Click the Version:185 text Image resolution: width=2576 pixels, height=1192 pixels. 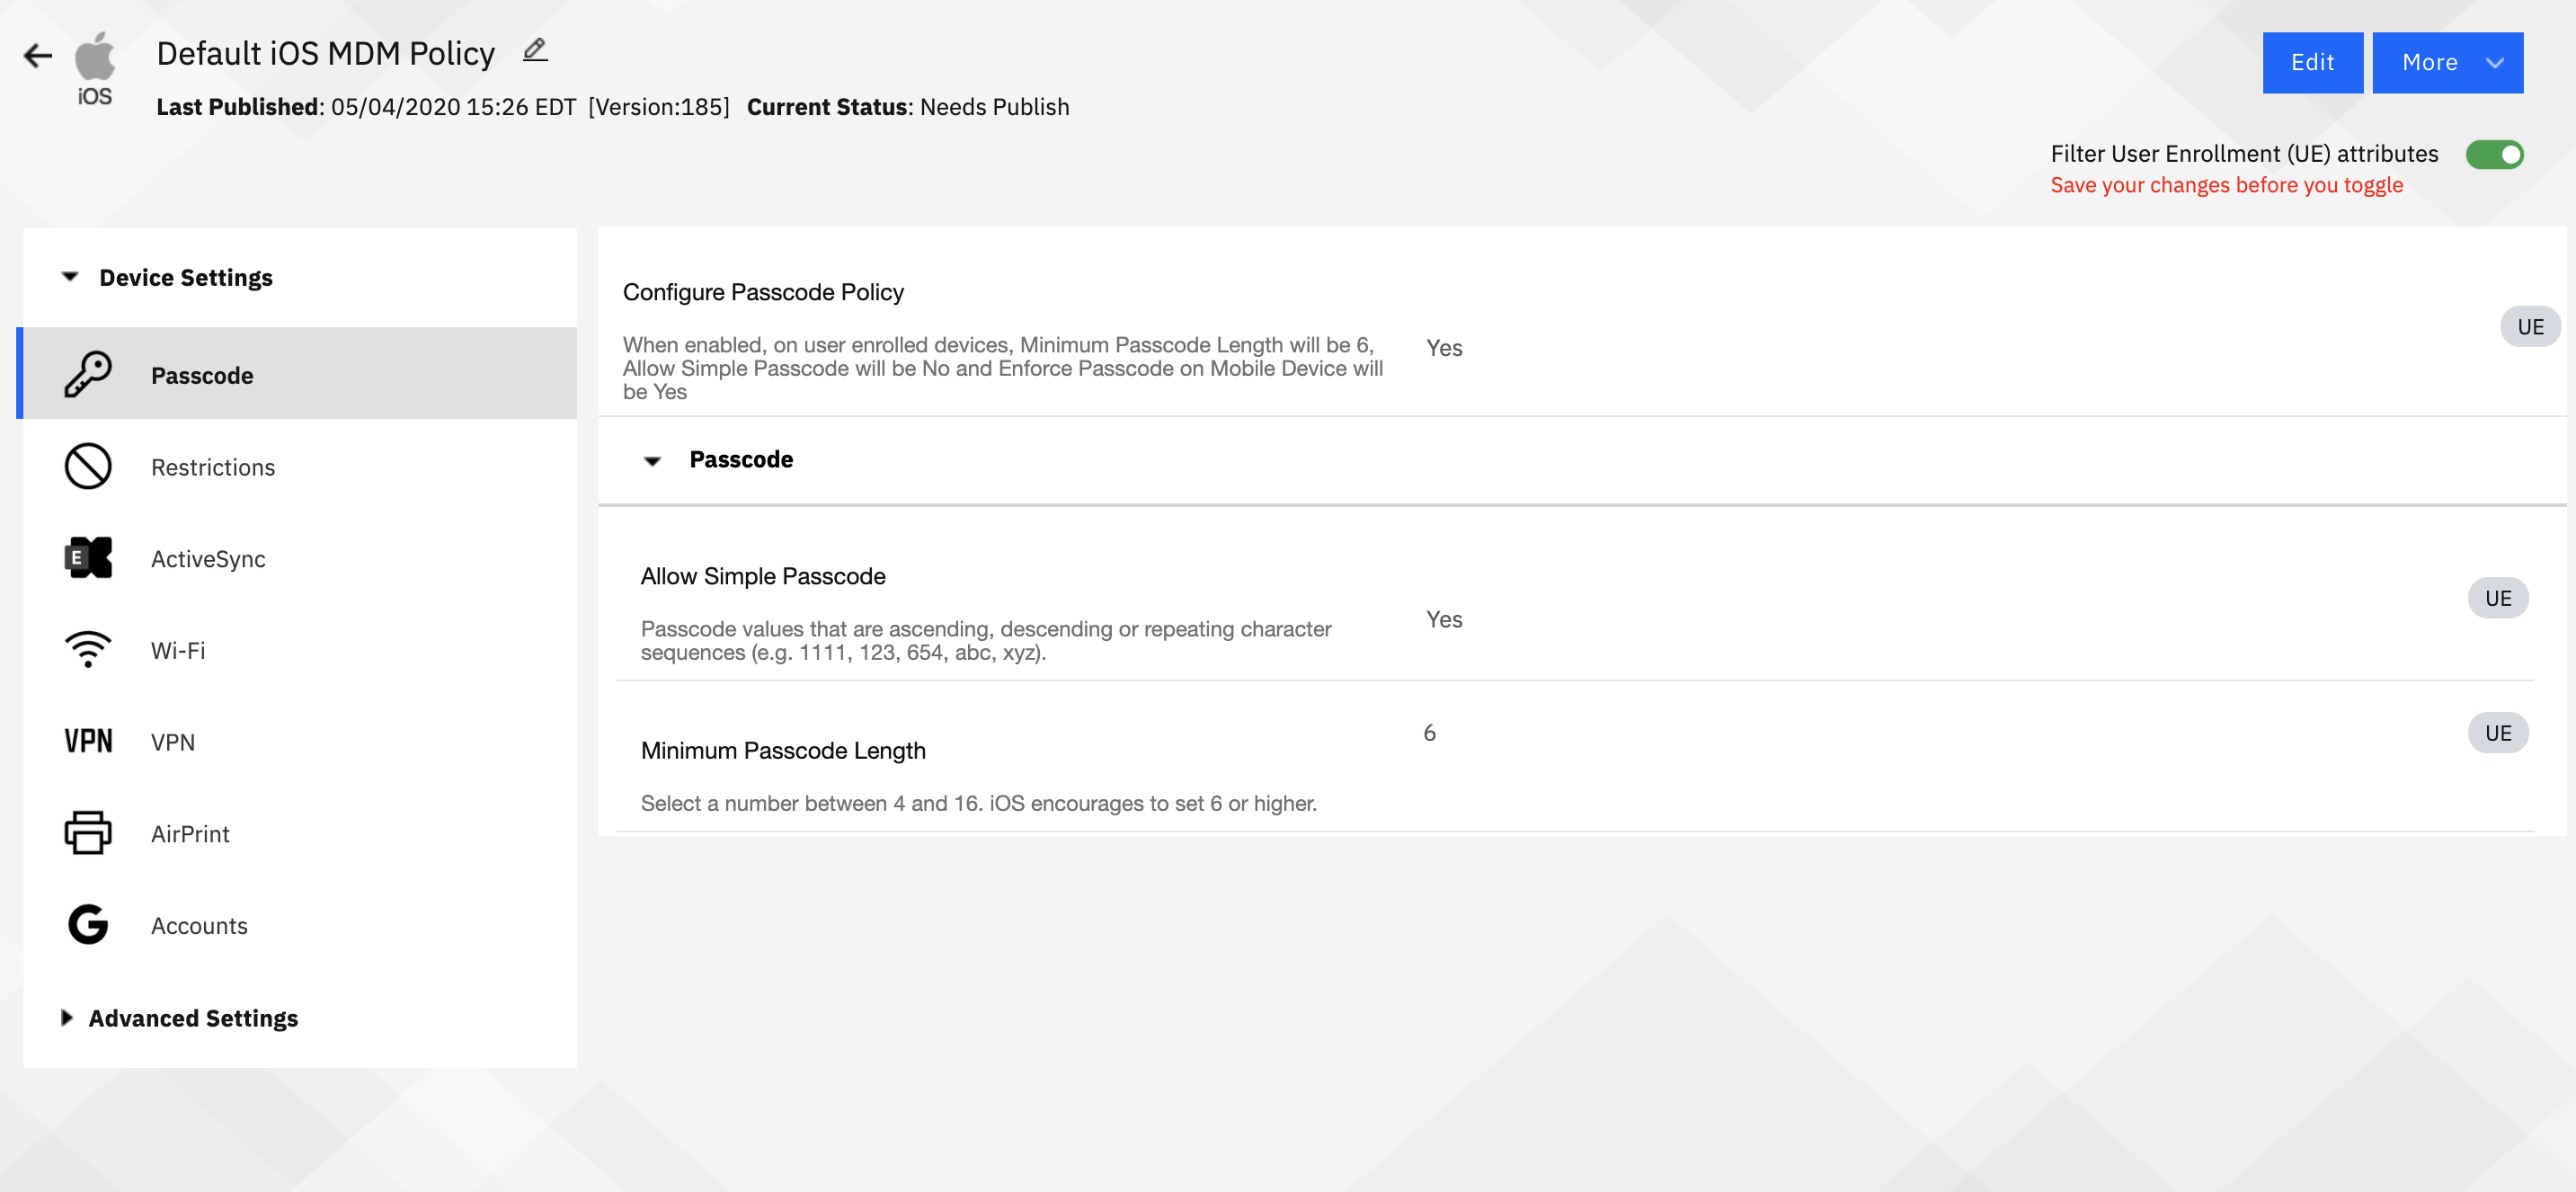click(x=659, y=107)
